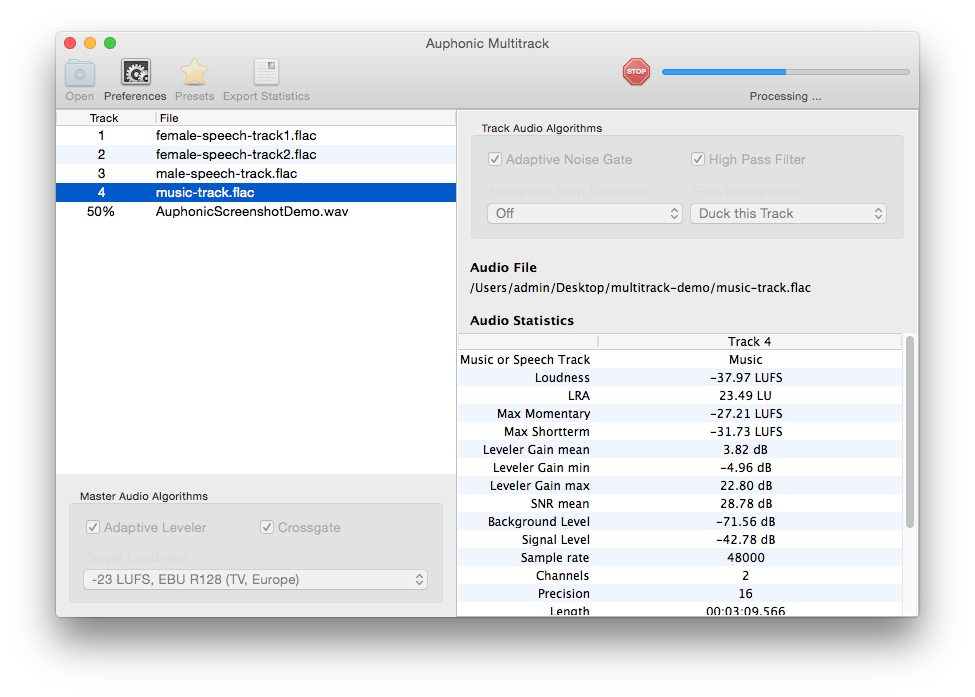975x697 pixels.
Task: Select track 3 male-speech-track.flac
Action: coord(256,173)
